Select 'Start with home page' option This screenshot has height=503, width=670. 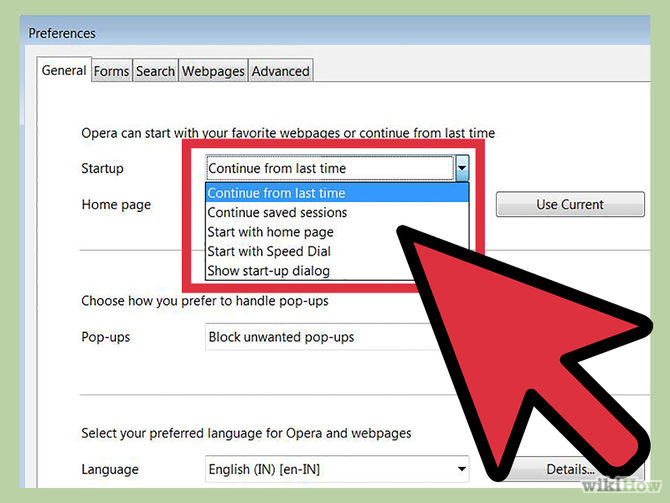point(270,232)
